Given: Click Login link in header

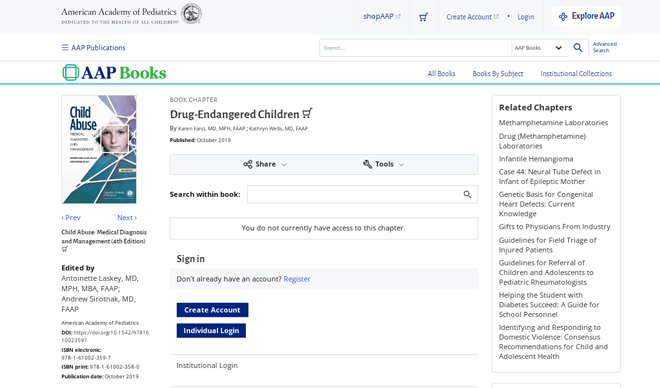Looking at the screenshot, I should pos(526,17).
